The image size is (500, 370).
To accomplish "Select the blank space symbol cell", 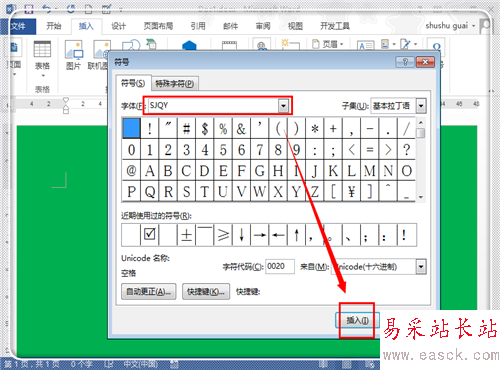I will pos(131,128).
